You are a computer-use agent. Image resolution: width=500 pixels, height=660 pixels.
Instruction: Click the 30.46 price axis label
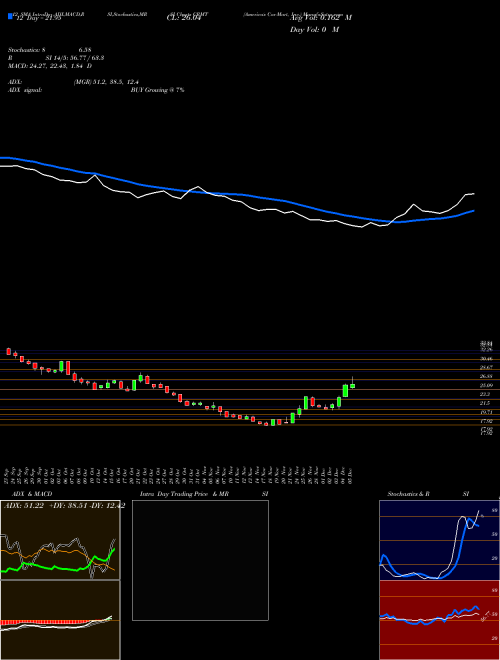click(x=487, y=359)
